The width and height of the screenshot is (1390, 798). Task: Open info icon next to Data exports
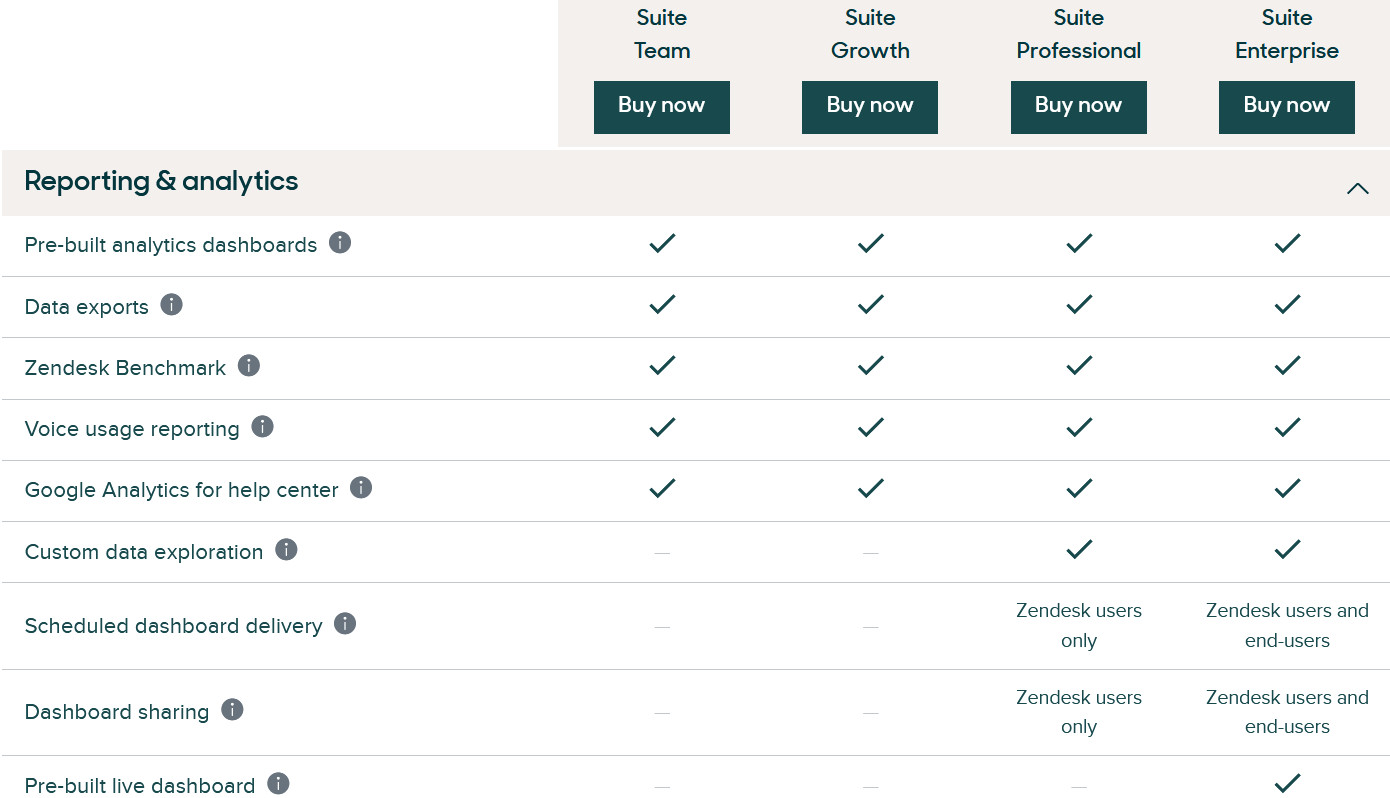tap(172, 305)
